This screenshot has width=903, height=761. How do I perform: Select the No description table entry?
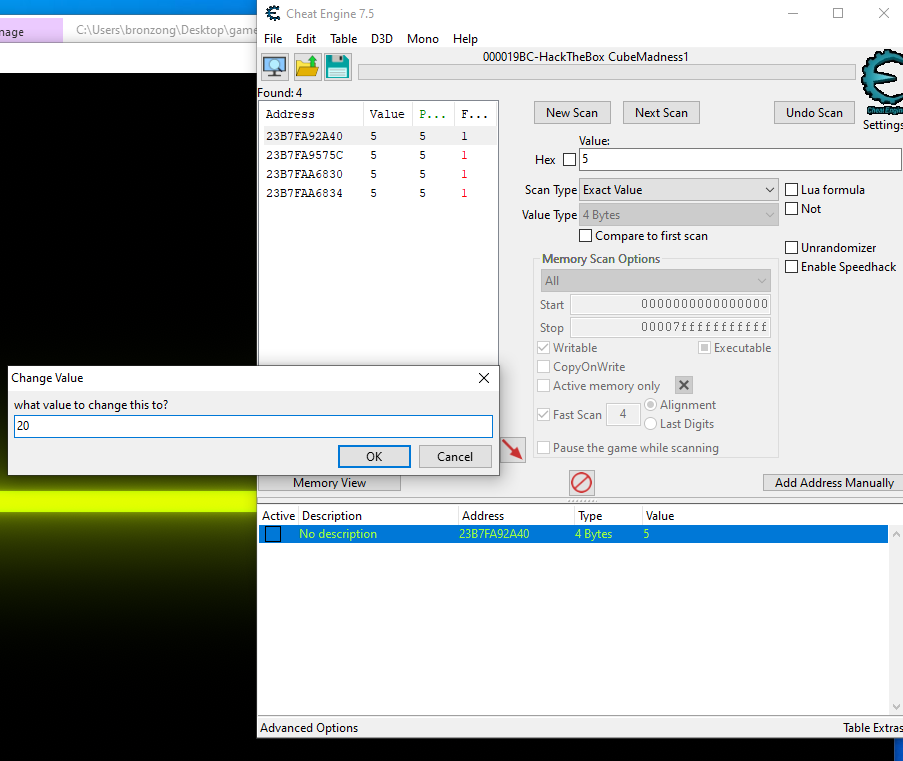coord(573,534)
